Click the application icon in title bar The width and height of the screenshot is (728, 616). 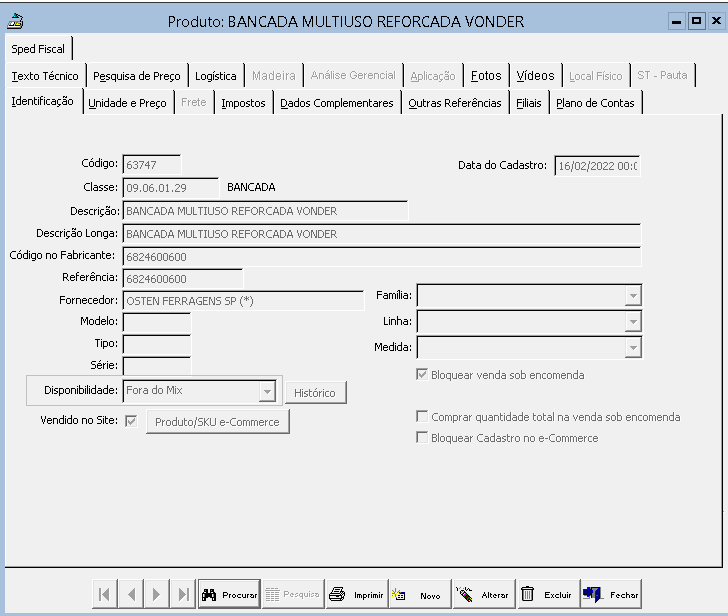click(x=15, y=21)
